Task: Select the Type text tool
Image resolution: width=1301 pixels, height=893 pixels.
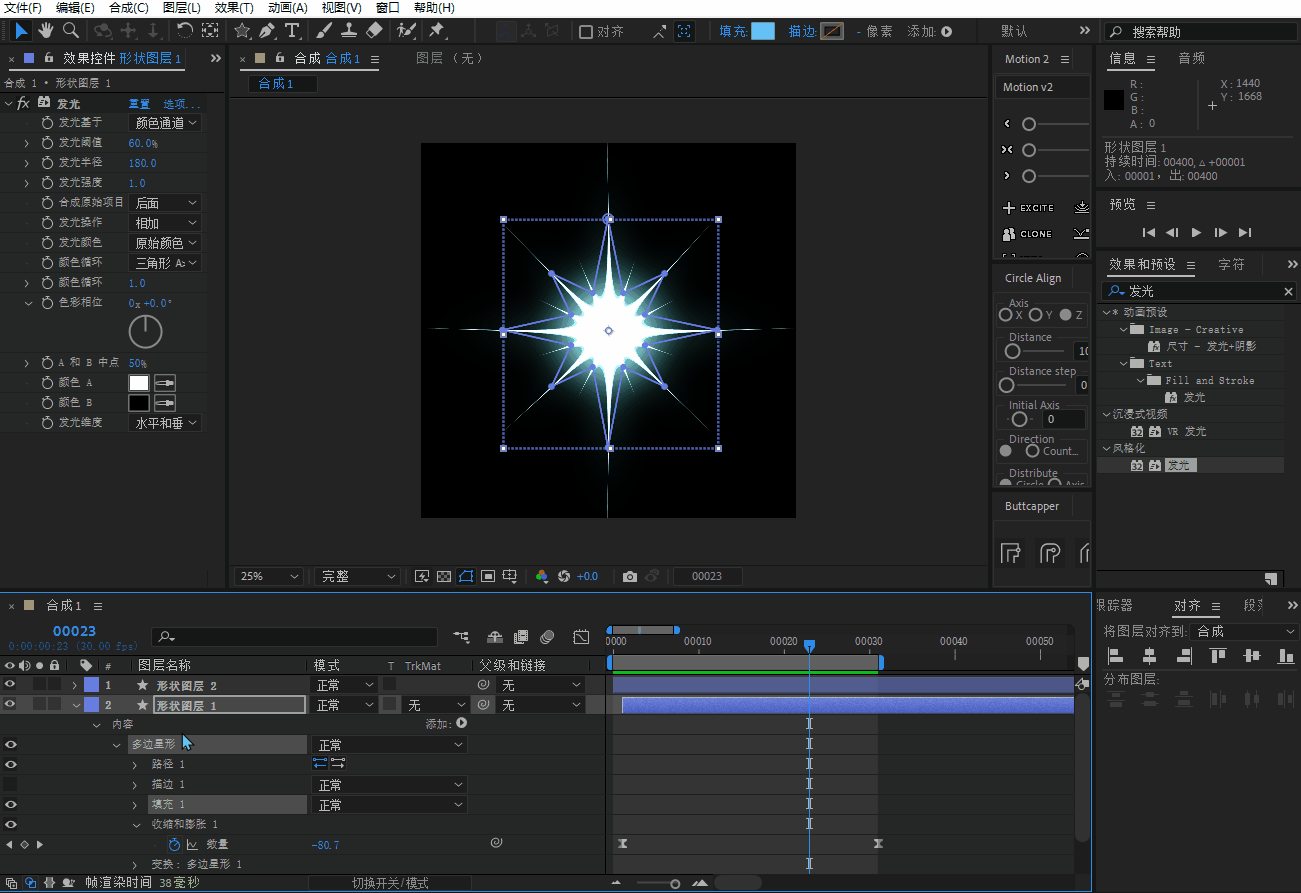Action: [292, 31]
